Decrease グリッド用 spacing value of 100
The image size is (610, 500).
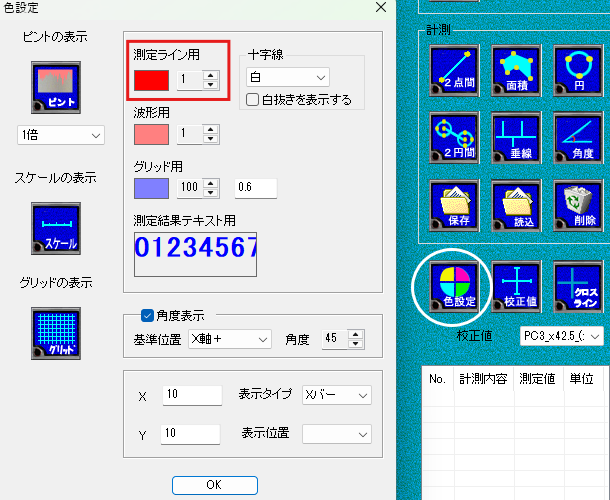tap(211, 193)
